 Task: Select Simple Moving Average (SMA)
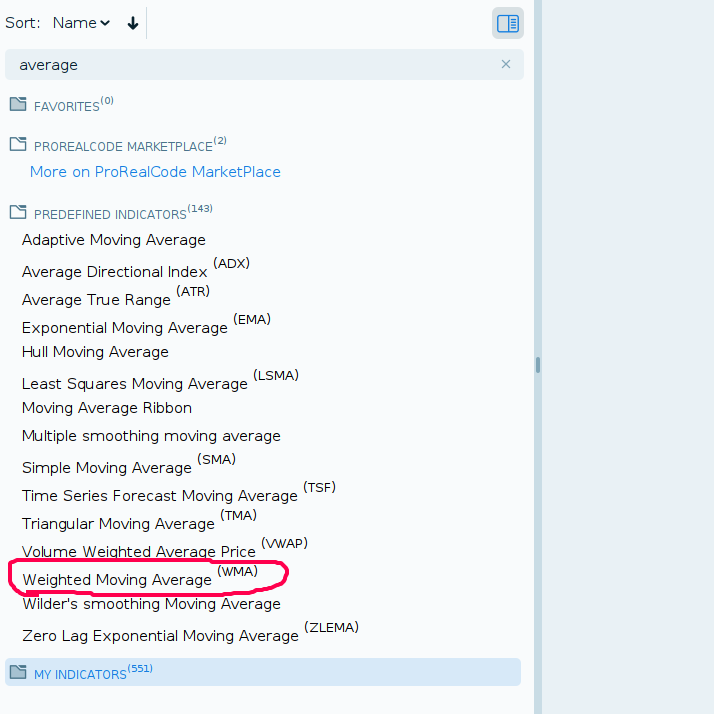pyautogui.click(x=129, y=465)
